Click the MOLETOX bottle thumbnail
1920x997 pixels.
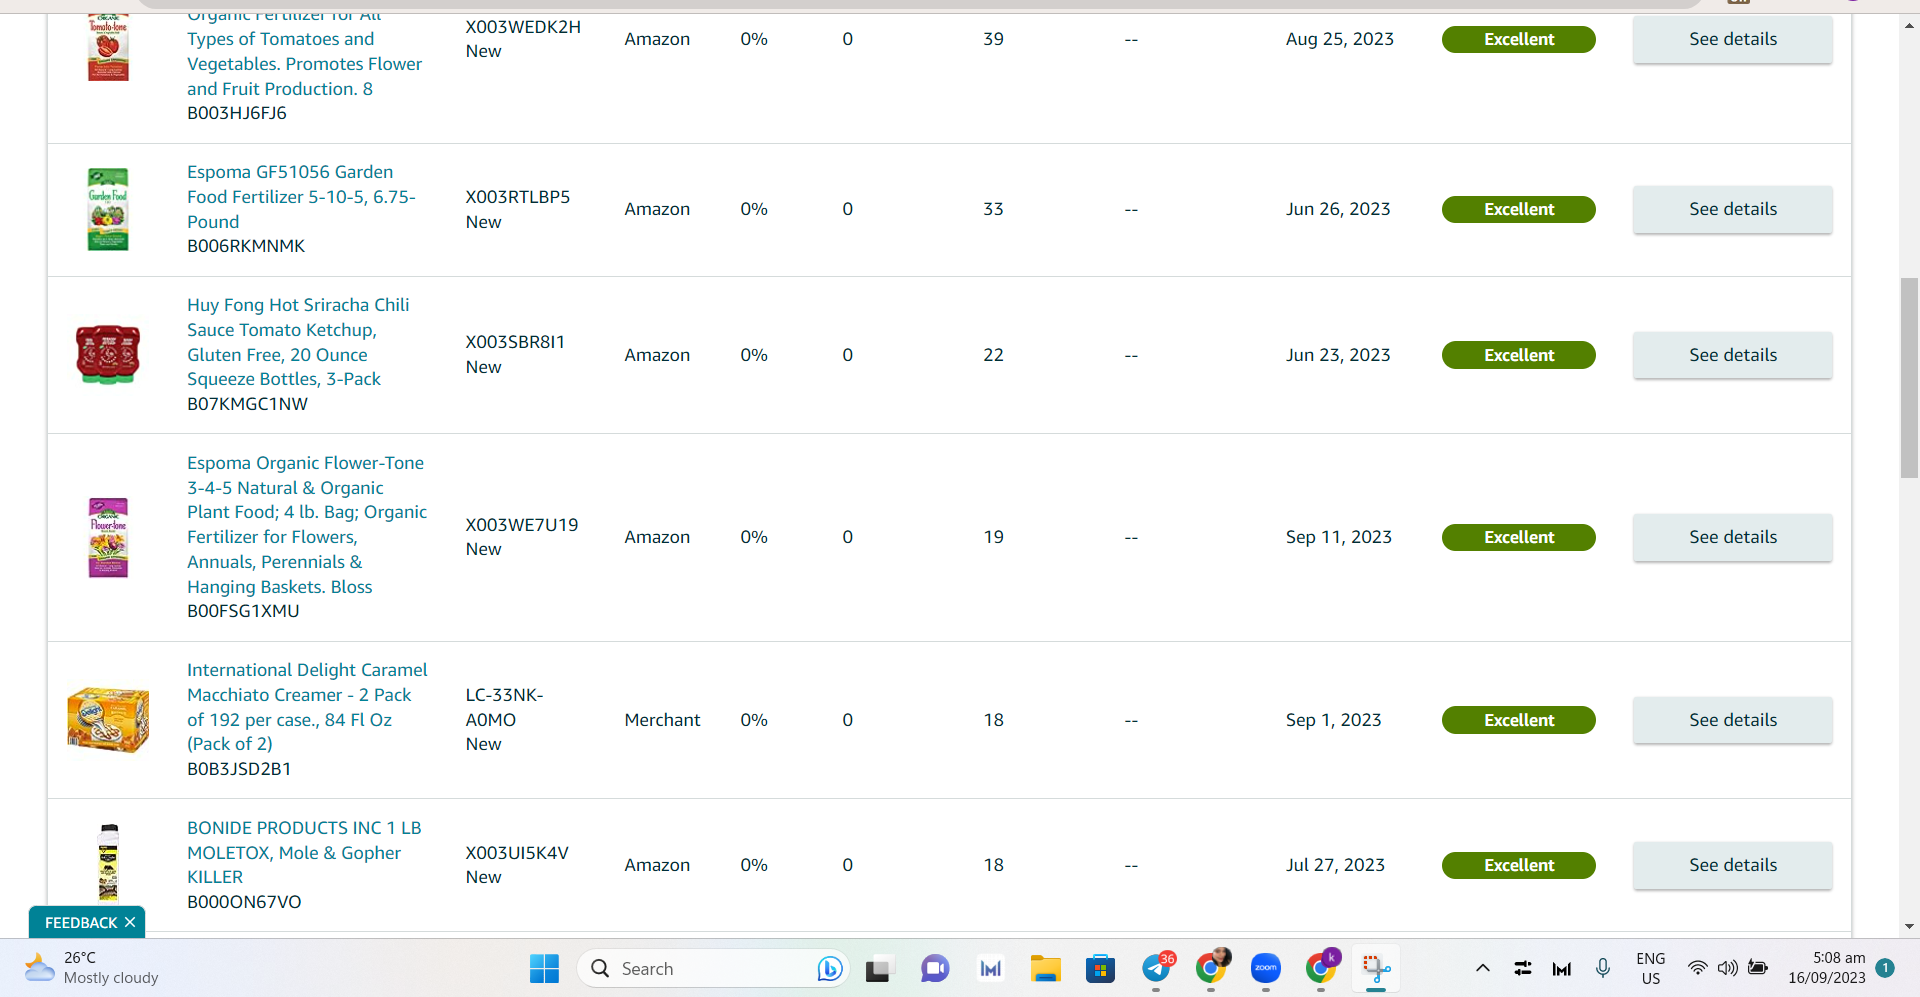coord(108,862)
